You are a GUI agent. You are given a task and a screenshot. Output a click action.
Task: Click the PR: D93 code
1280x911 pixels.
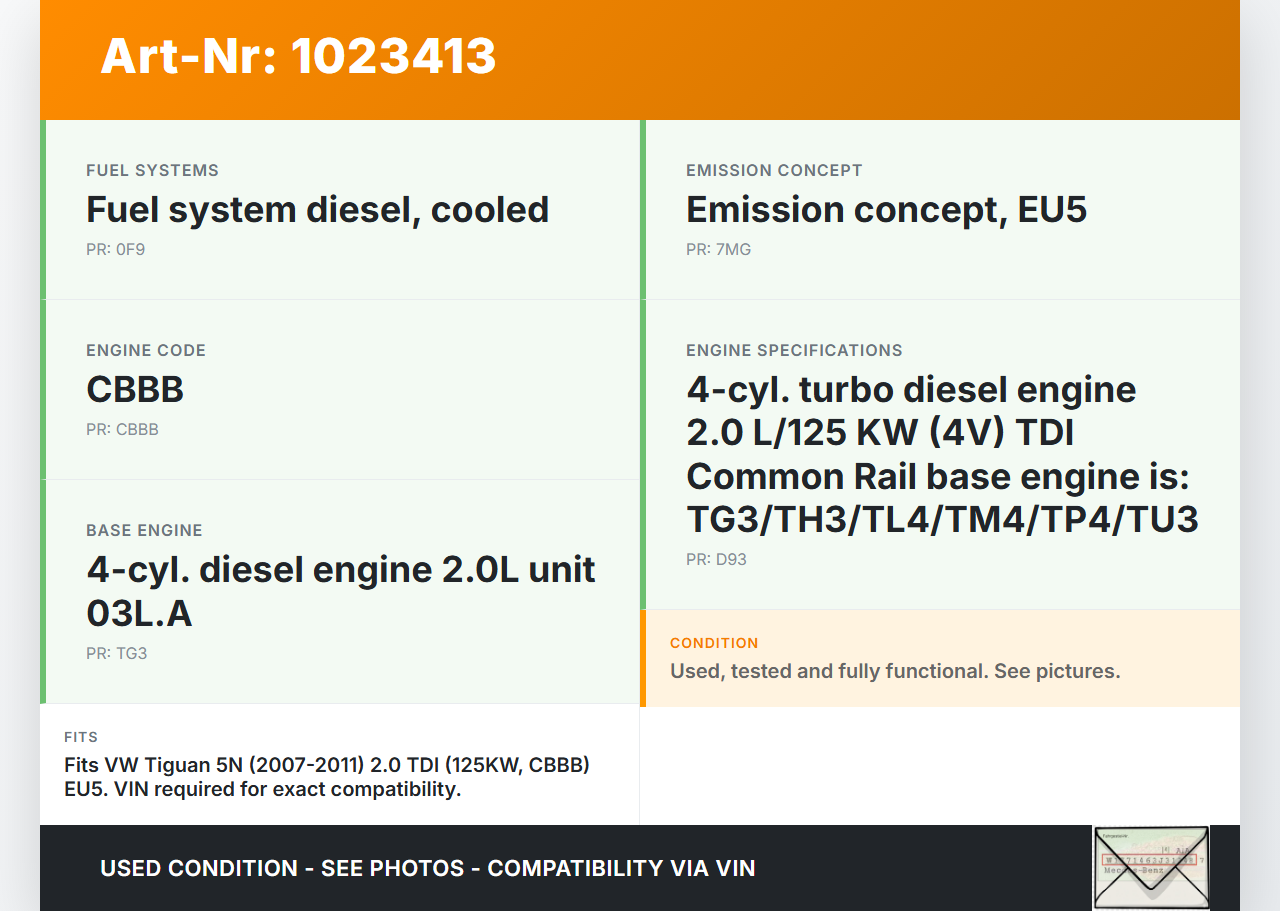(716, 560)
